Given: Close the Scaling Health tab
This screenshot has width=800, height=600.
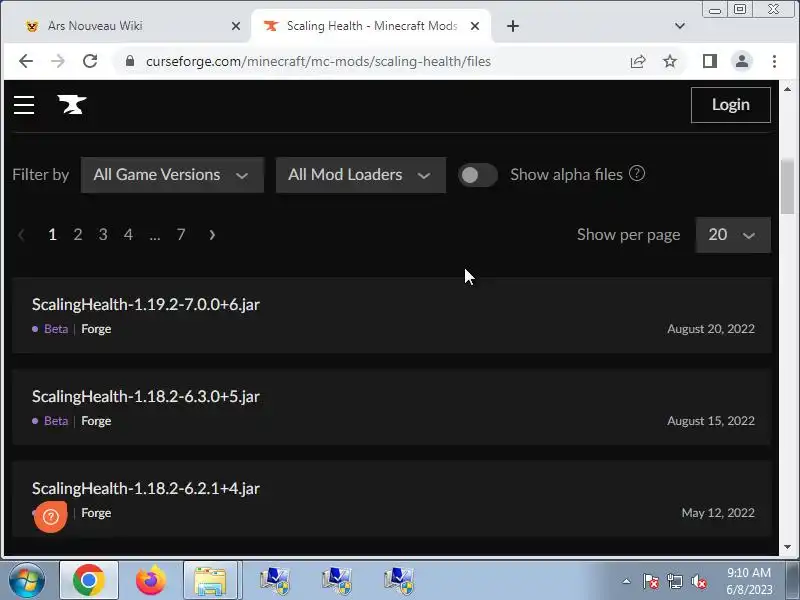Looking at the screenshot, I should (x=474, y=26).
